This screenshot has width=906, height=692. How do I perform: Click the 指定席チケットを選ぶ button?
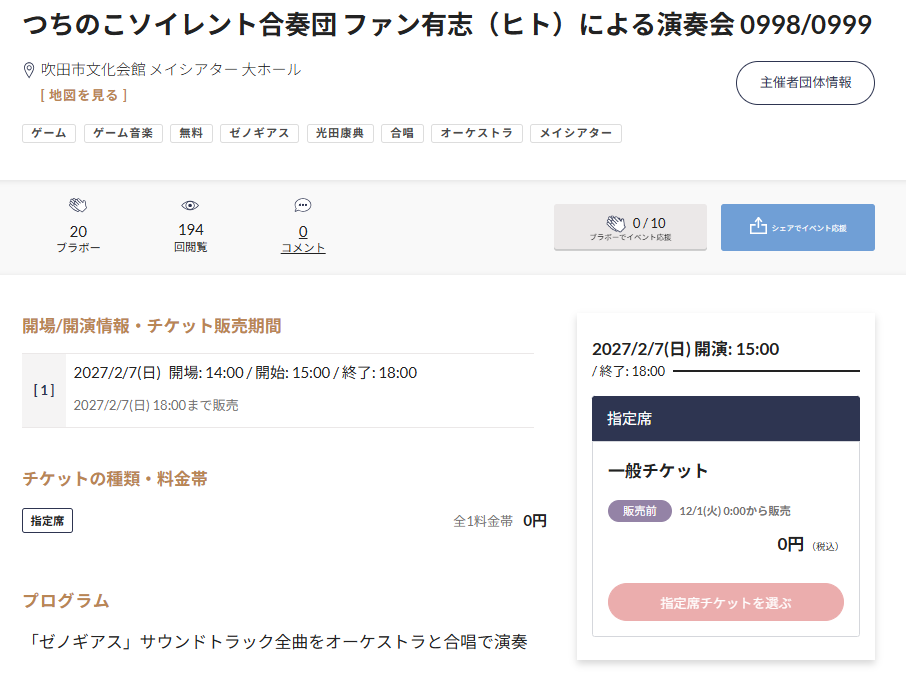click(726, 602)
